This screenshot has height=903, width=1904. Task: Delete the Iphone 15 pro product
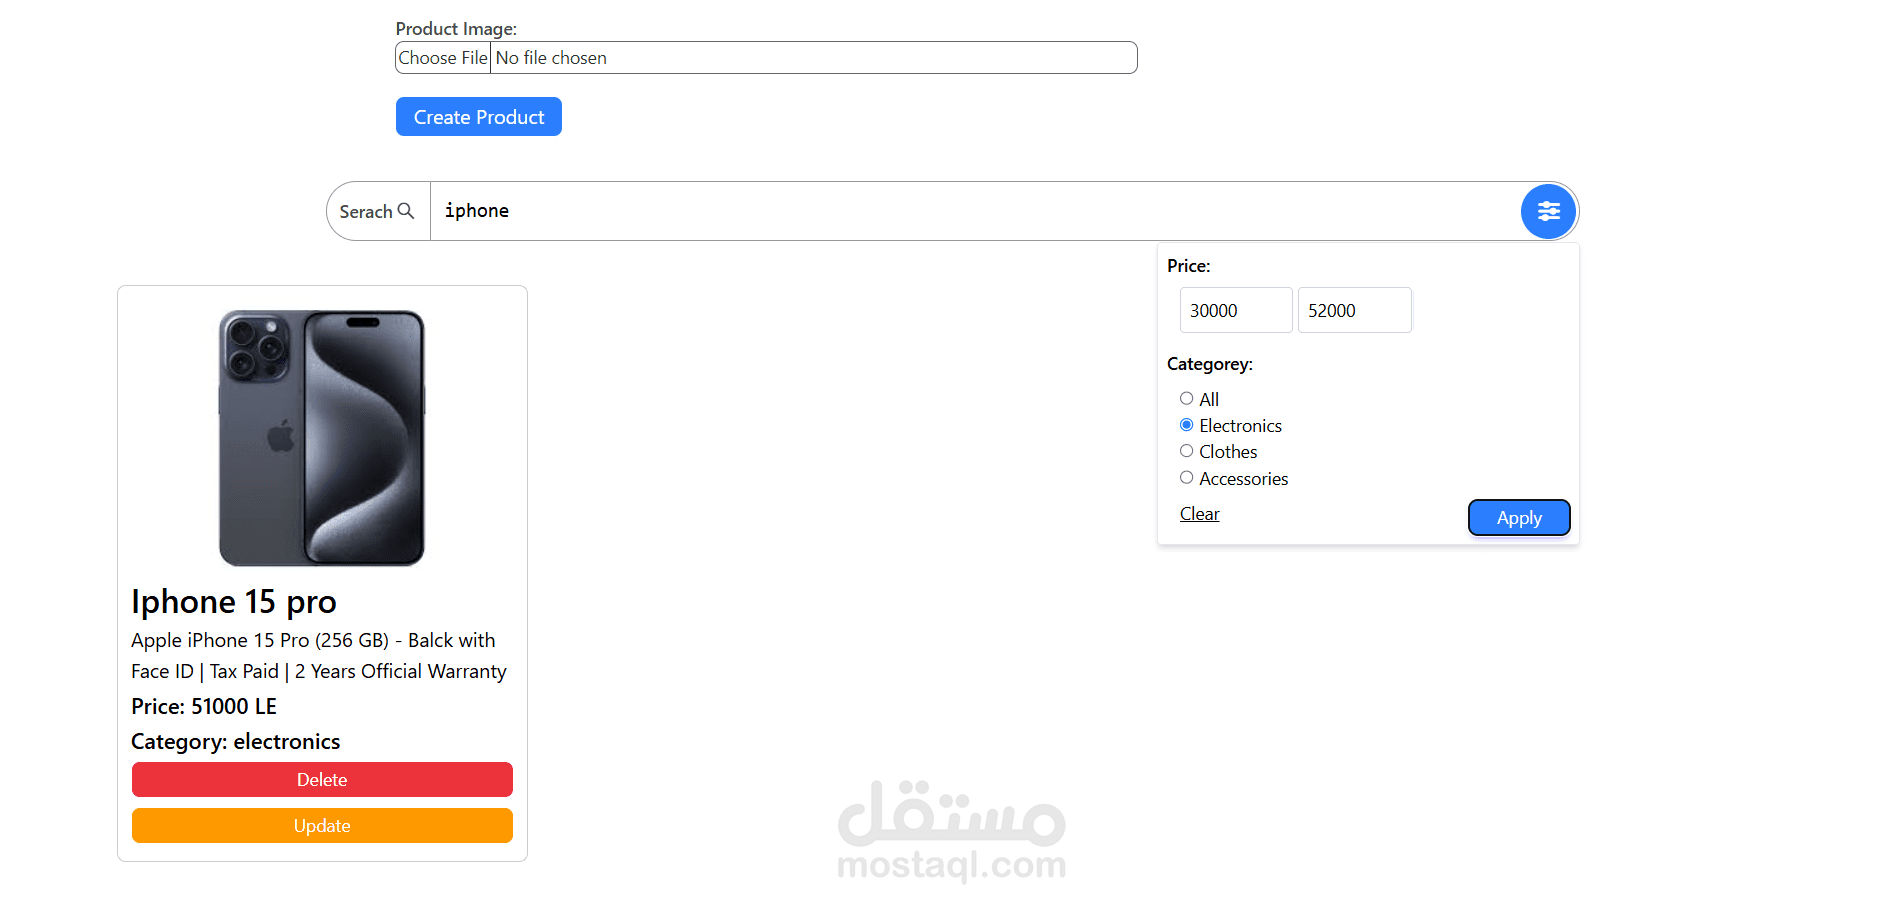pyautogui.click(x=322, y=780)
